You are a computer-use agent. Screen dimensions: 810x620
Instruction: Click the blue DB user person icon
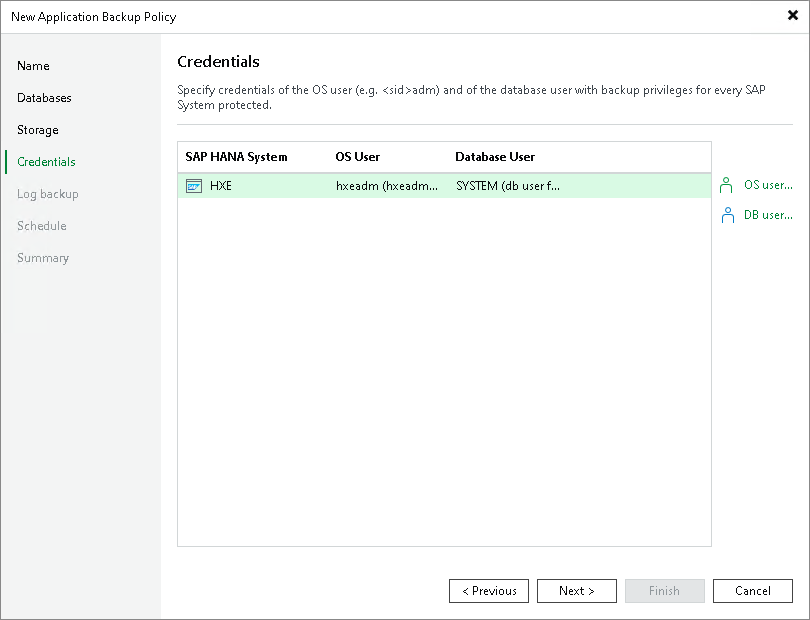pyautogui.click(x=725, y=214)
